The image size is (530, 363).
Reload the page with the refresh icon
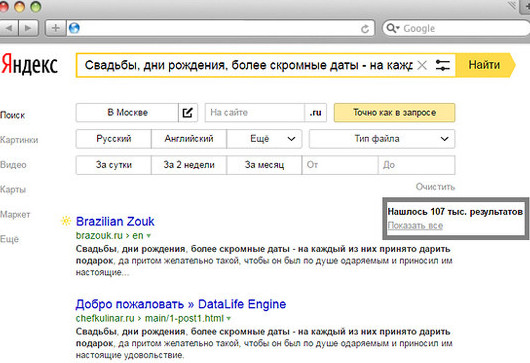pos(365,29)
